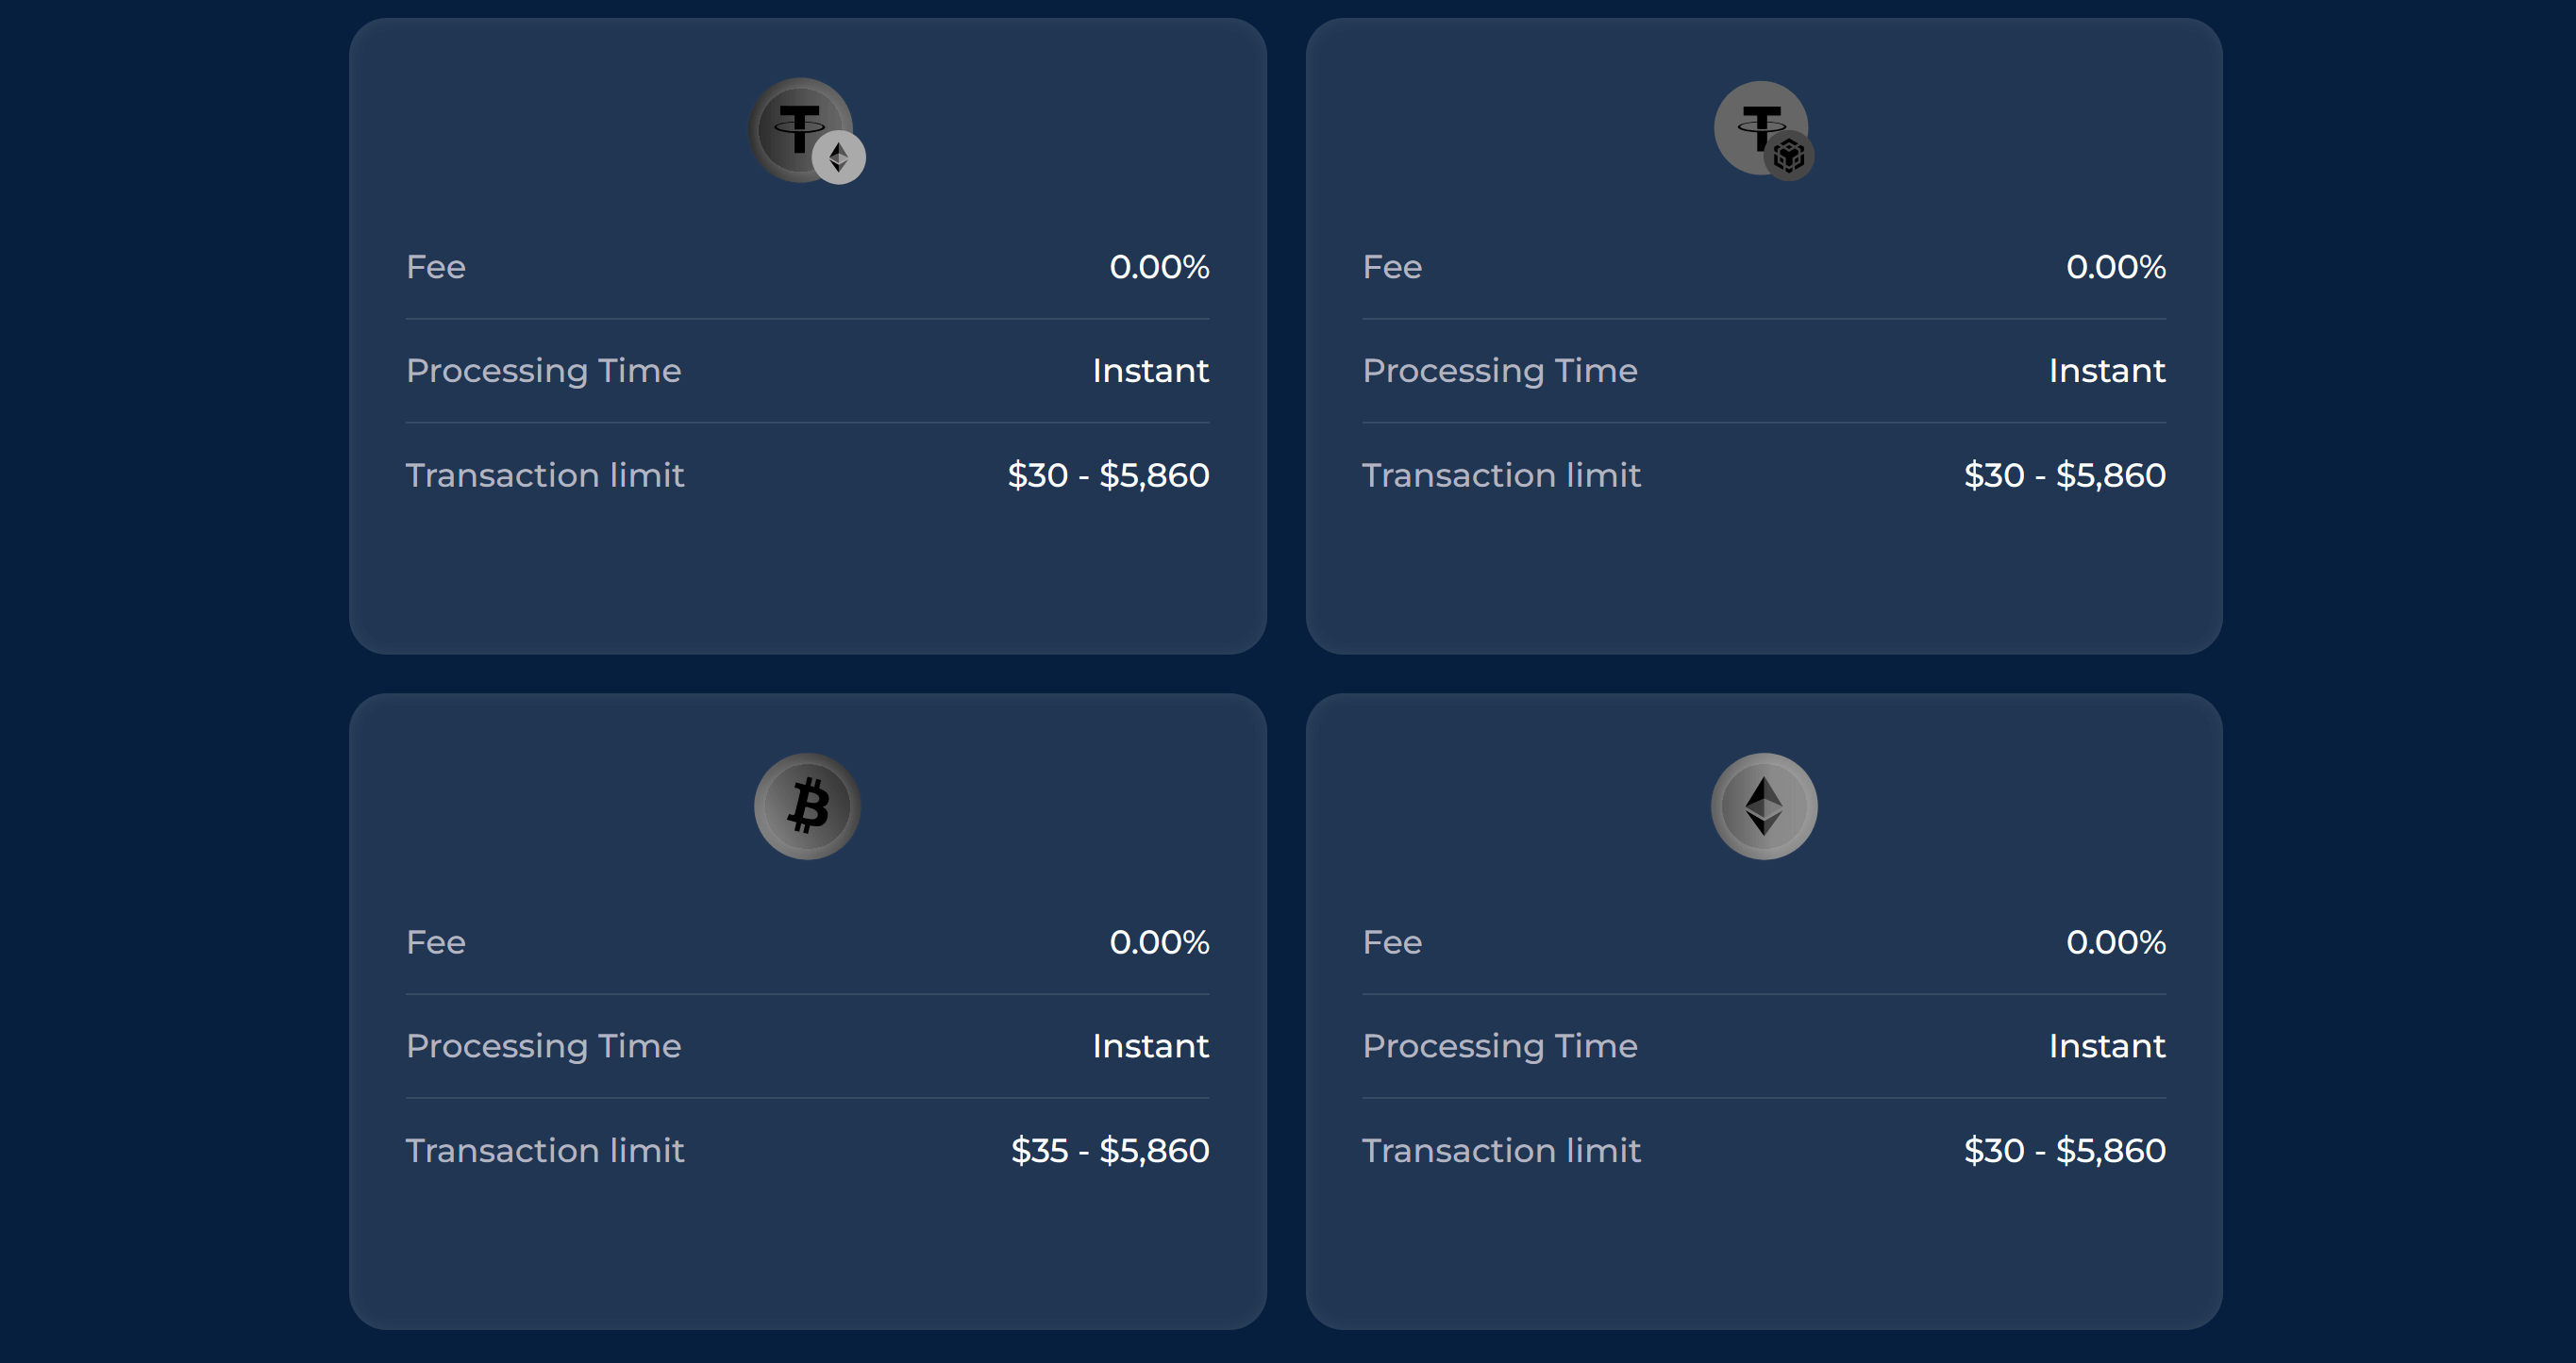The width and height of the screenshot is (2576, 1363).
Task: Click the small BNB cube badge on Tether icon
Action: [x=1789, y=156]
